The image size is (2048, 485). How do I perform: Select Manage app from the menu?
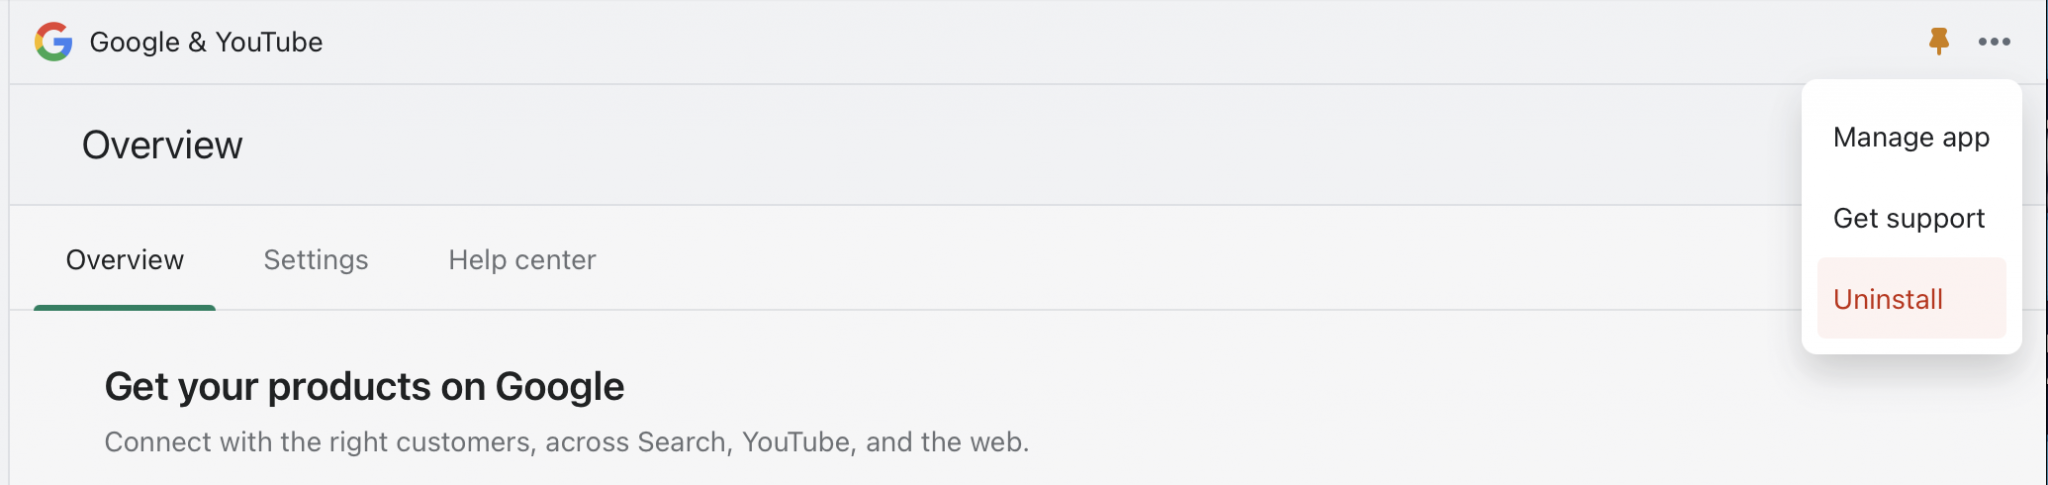[x=1911, y=137]
